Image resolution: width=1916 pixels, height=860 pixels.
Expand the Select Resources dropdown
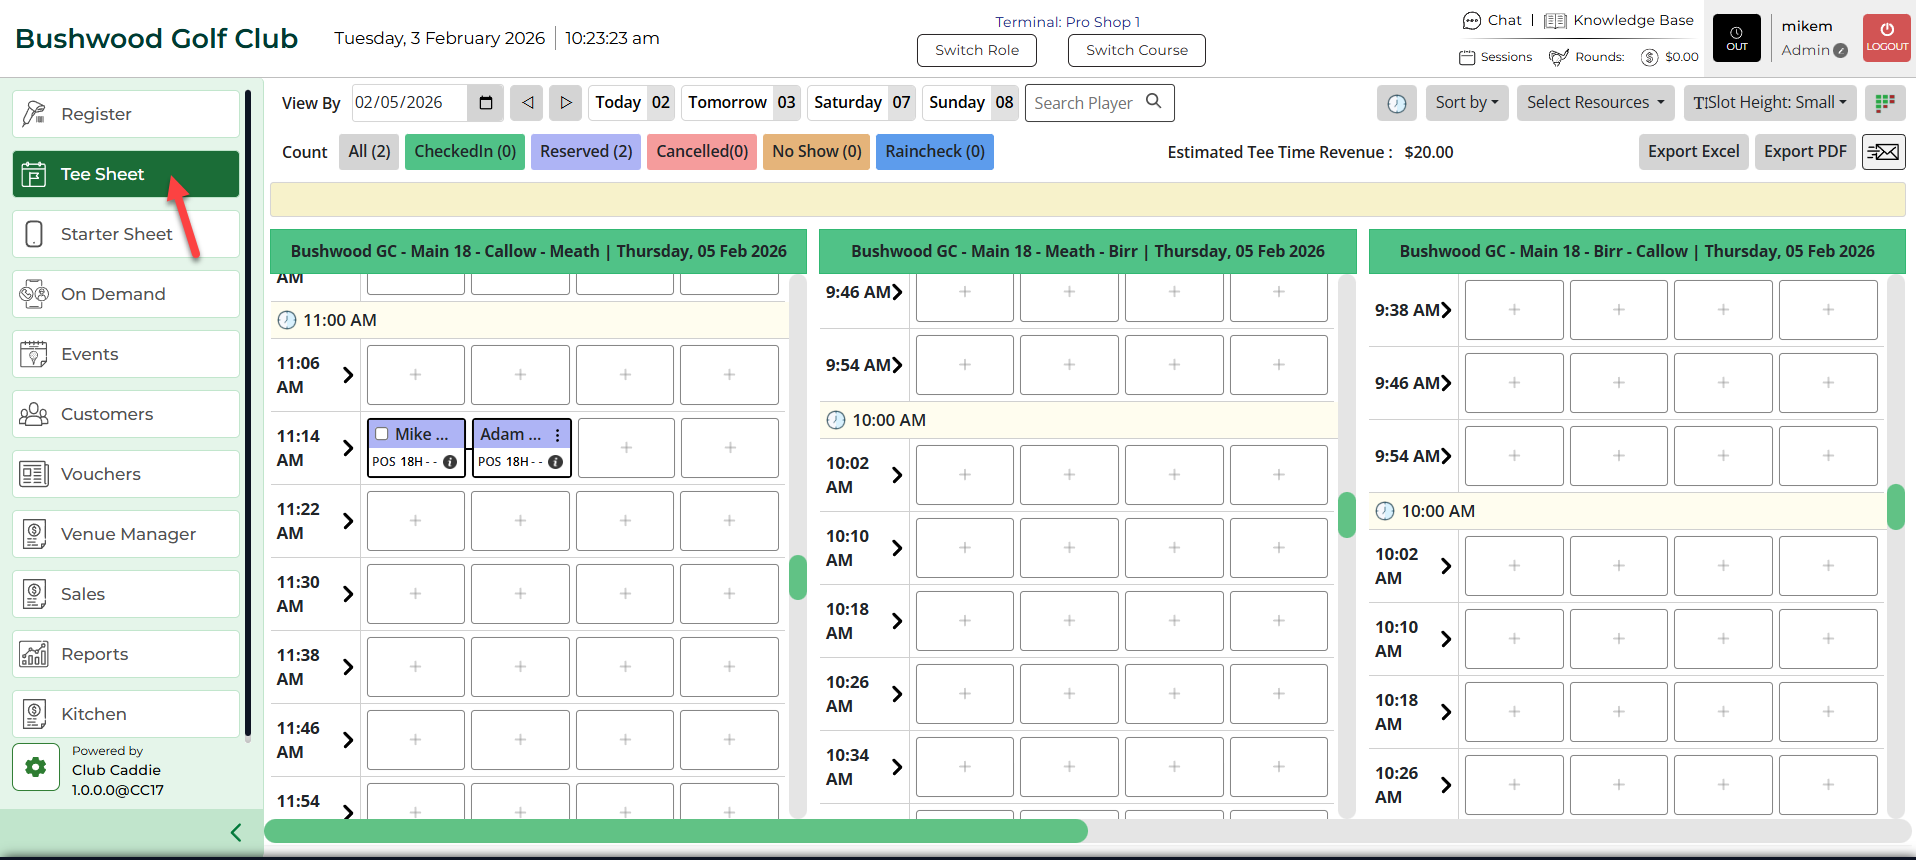pyautogui.click(x=1595, y=103)
